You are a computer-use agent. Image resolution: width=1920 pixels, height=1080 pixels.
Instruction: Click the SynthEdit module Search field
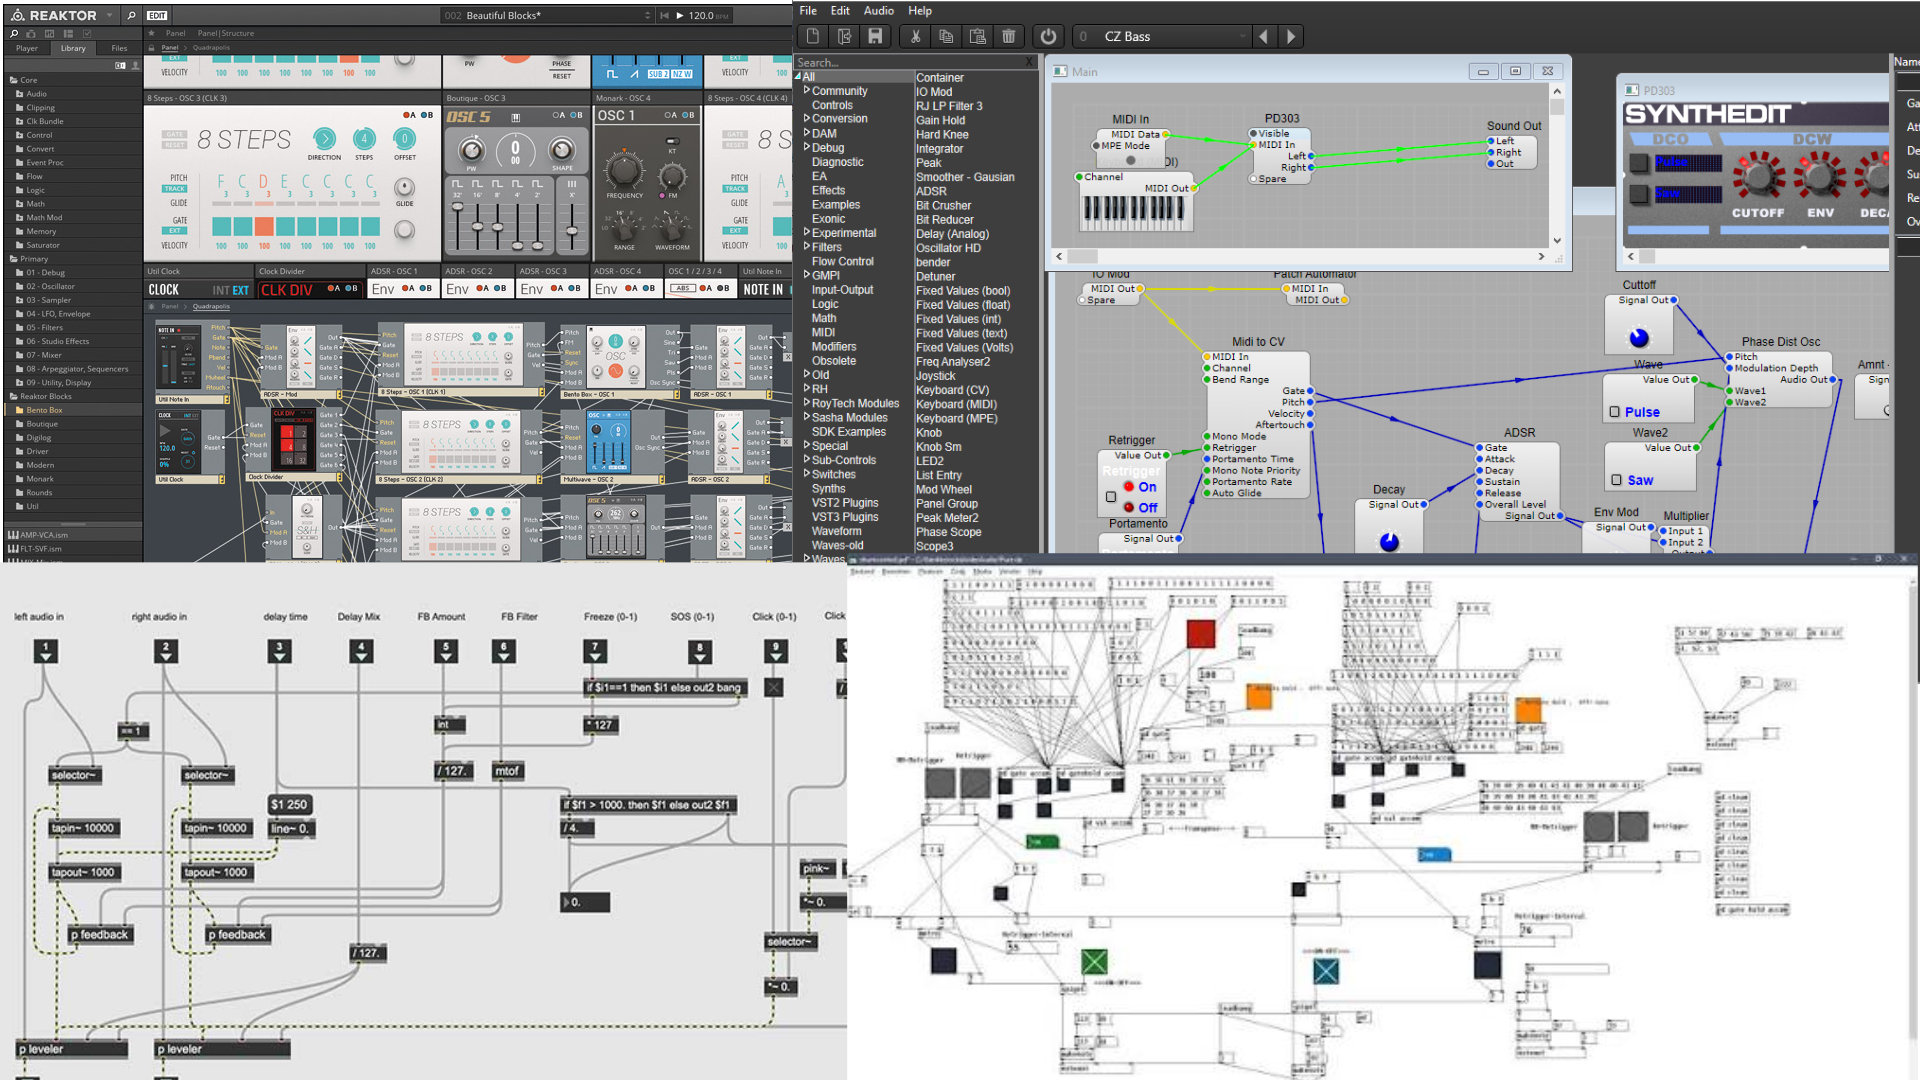click(x=908, y=62)
